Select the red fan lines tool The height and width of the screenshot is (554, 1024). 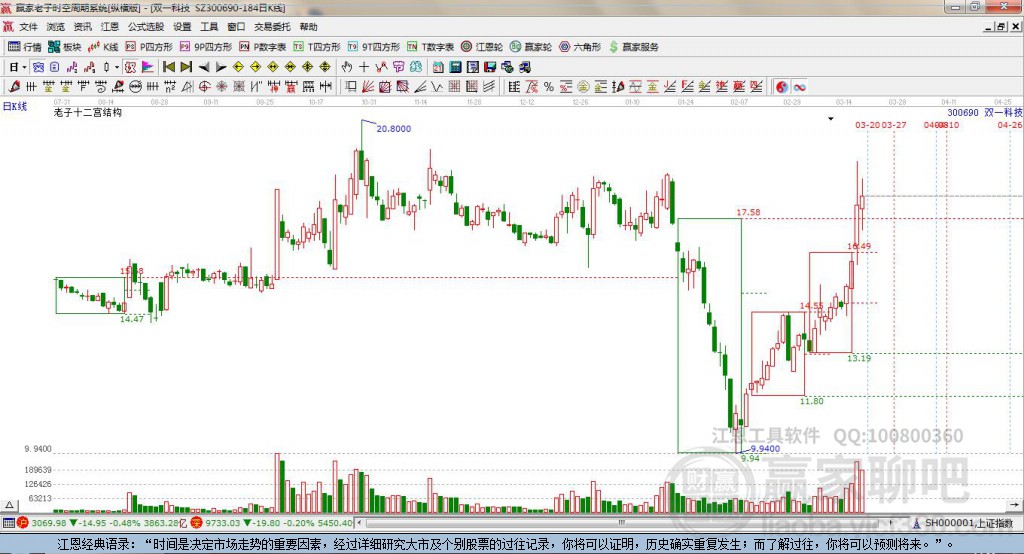tap(368, 87)
